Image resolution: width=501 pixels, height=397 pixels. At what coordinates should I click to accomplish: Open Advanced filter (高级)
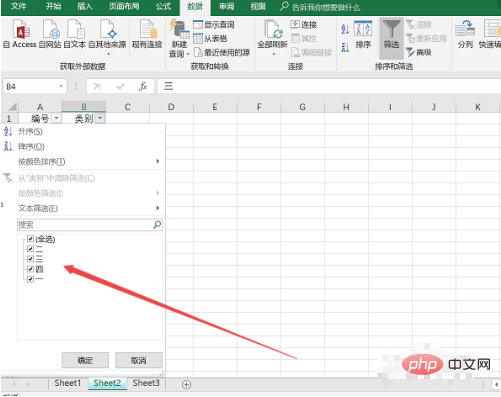tap(419, 52)
